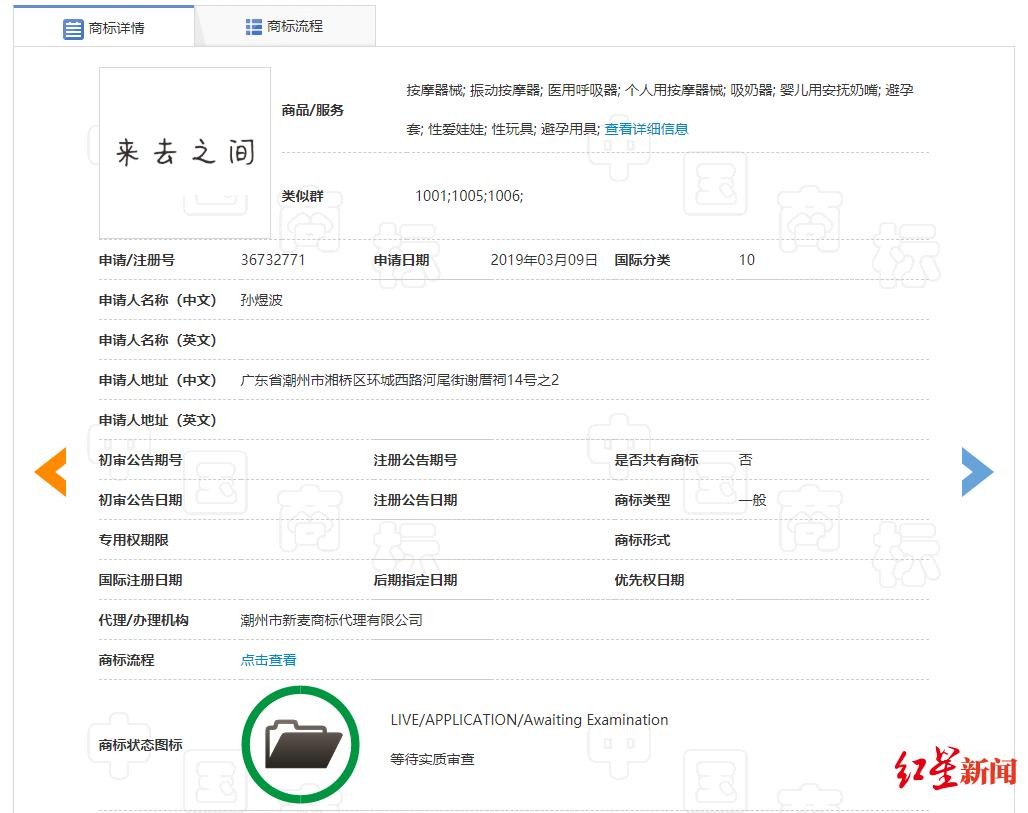This screenshot has height=813, width=1028.
Task: Click the agency name 潮州市新麦商标代理有限公司
Action: 331,620
